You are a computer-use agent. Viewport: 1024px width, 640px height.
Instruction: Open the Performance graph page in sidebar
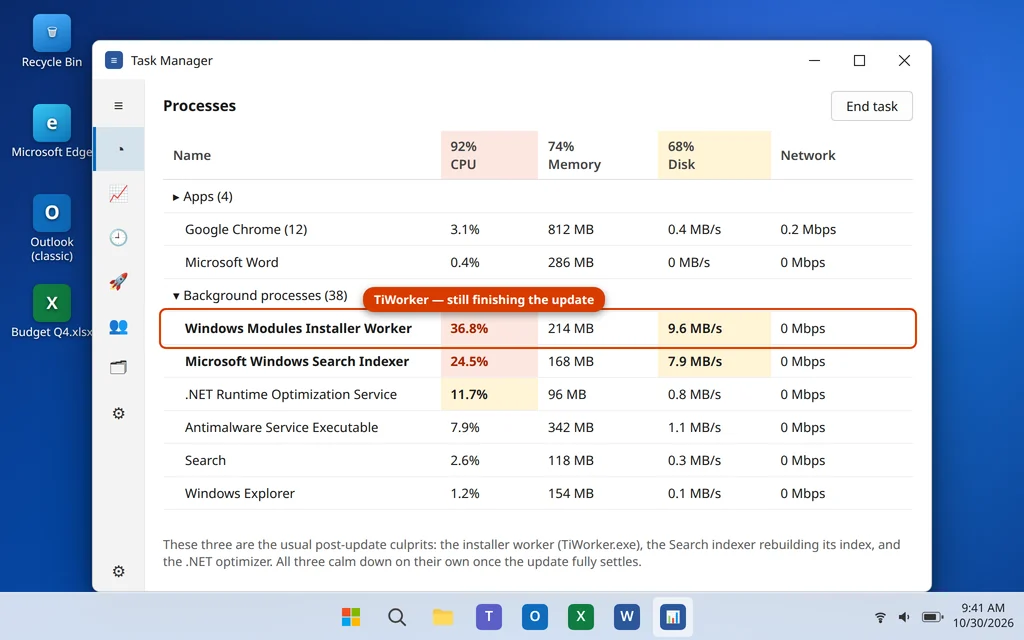pos(118,193)
